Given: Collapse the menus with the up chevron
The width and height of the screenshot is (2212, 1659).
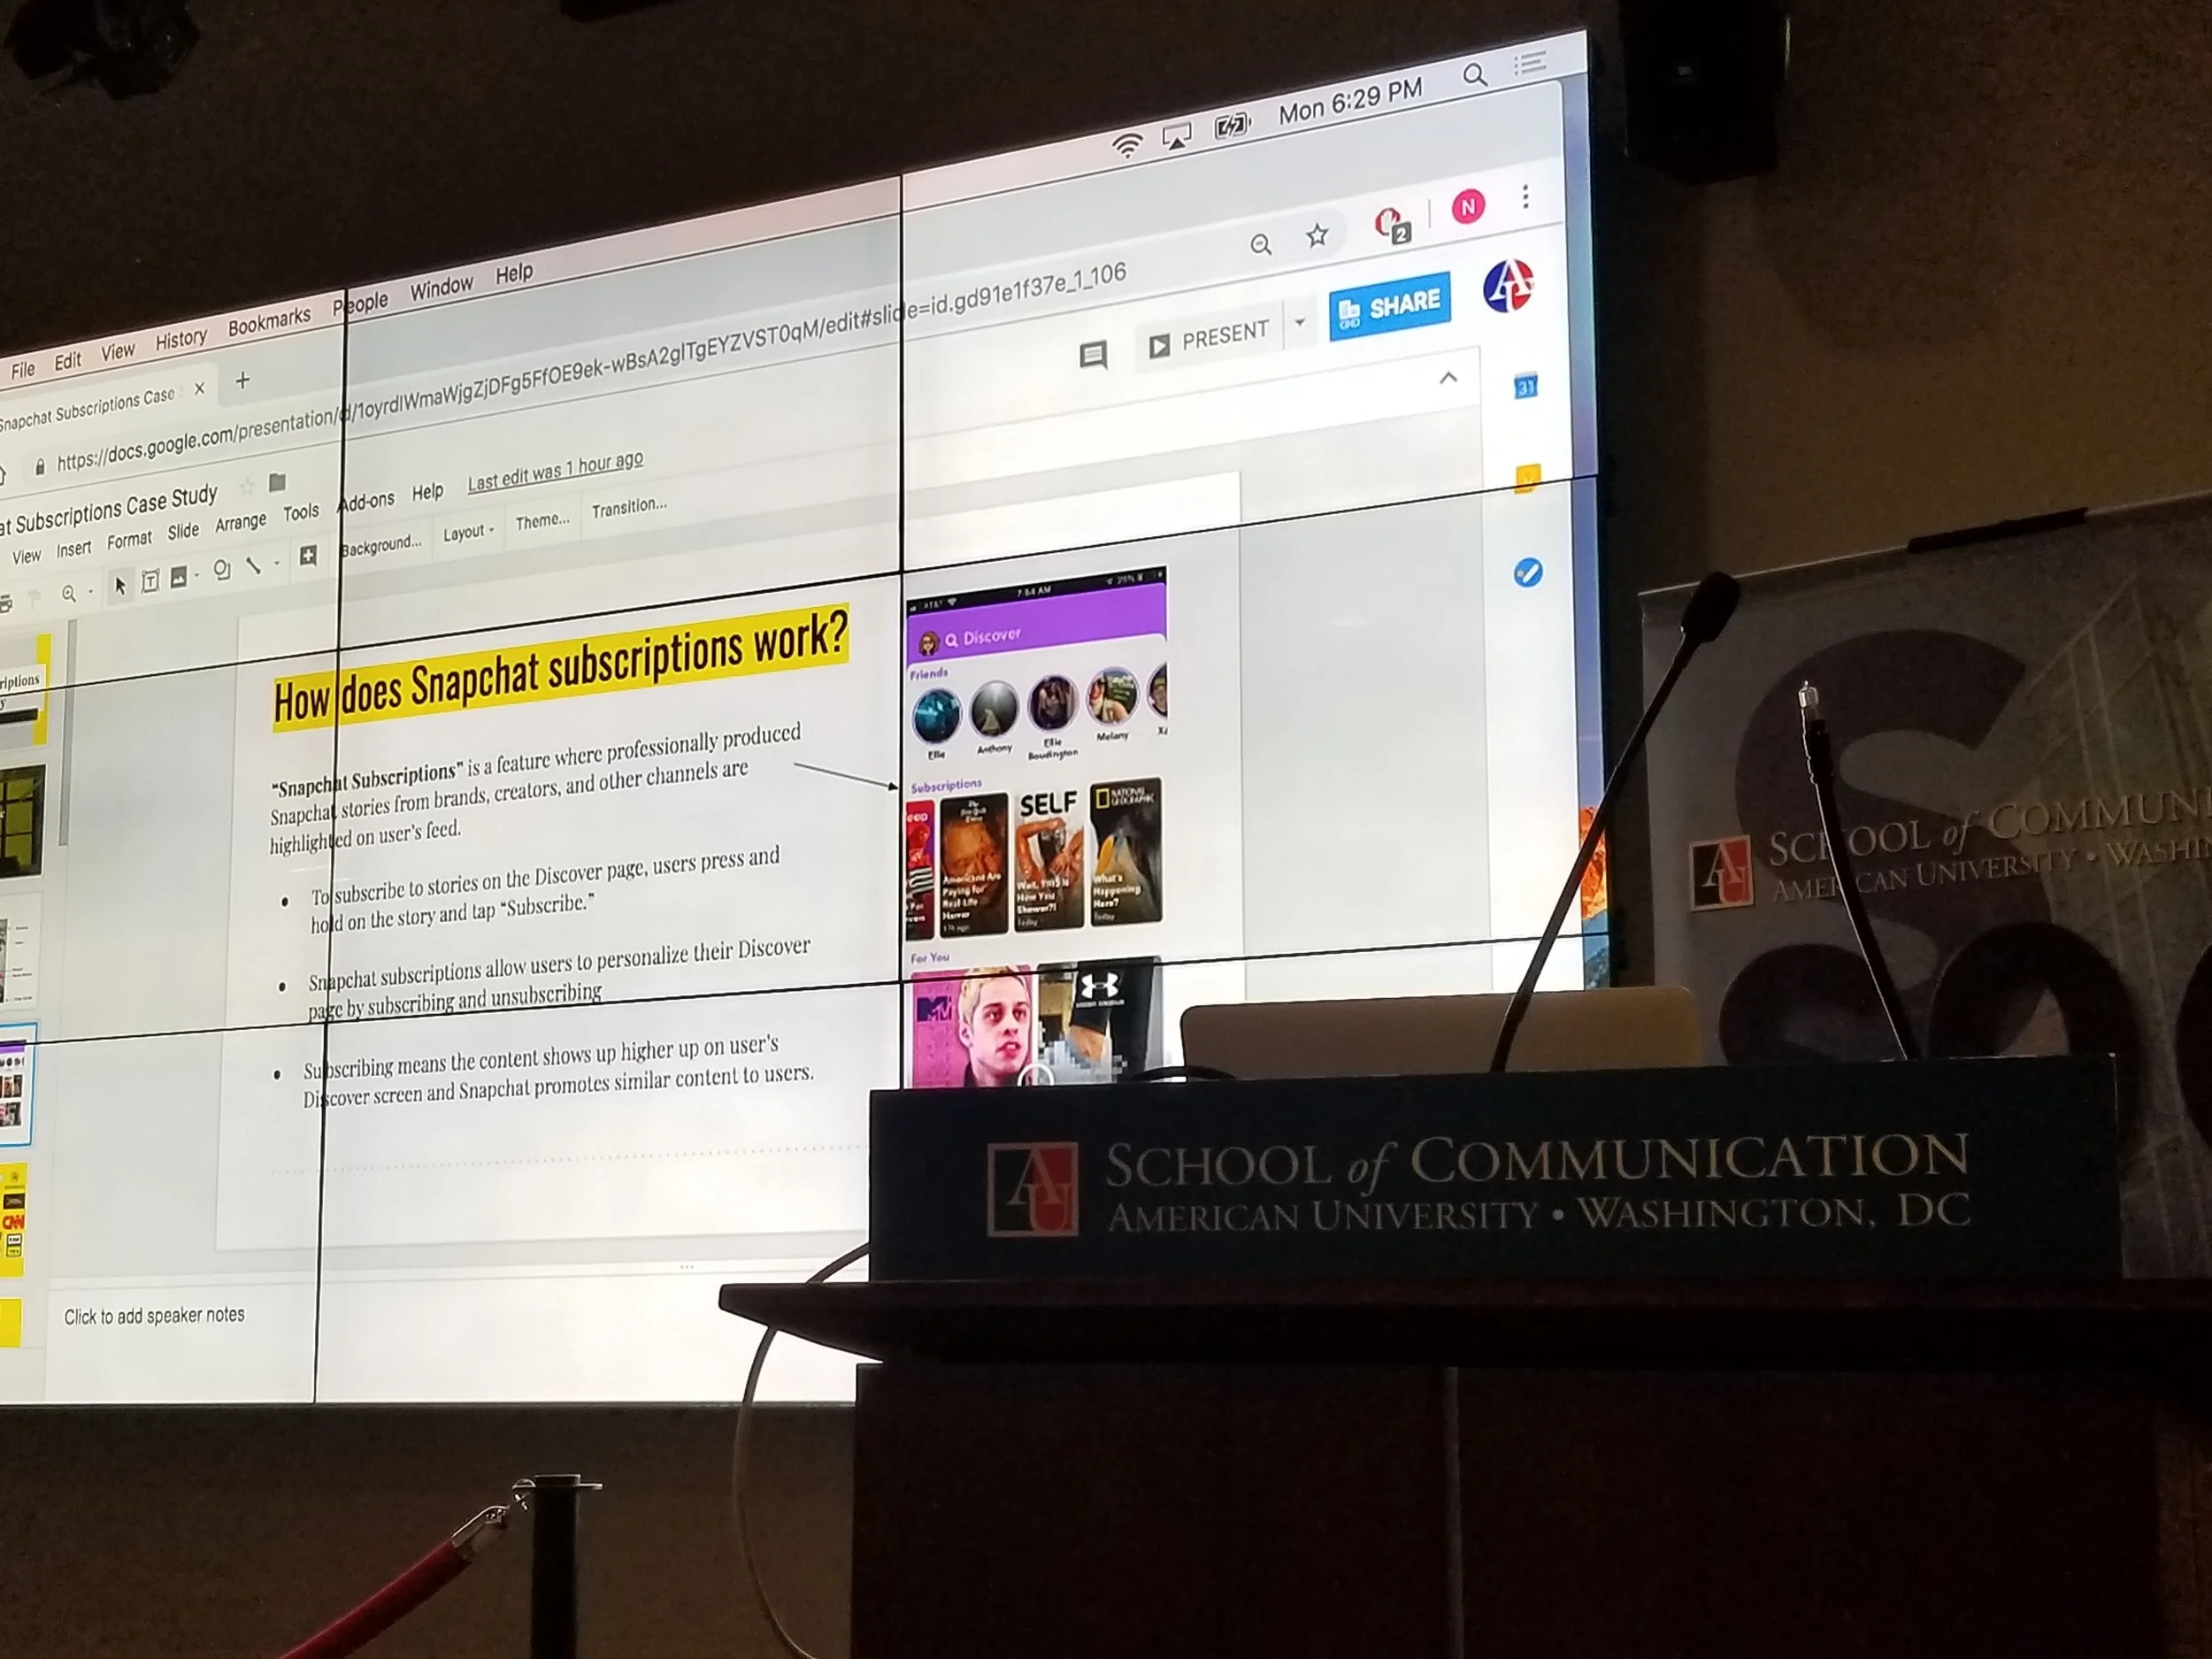Looking at the screenshot, I should tap(1447, 378).
